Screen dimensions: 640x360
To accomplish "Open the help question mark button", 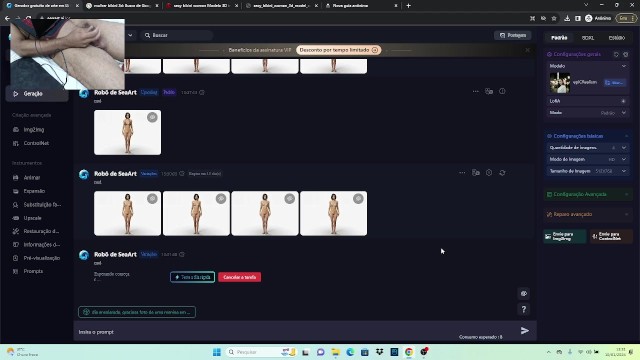I will click(x=524, y=309).
